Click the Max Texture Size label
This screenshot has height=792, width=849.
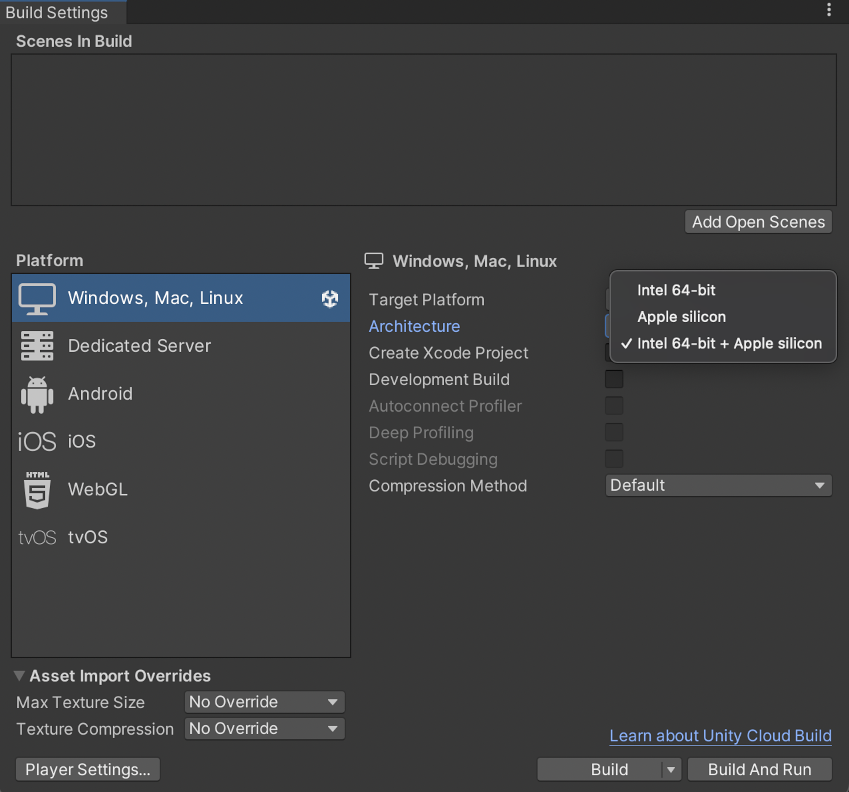pyautogui.click(x=81, y=703)
